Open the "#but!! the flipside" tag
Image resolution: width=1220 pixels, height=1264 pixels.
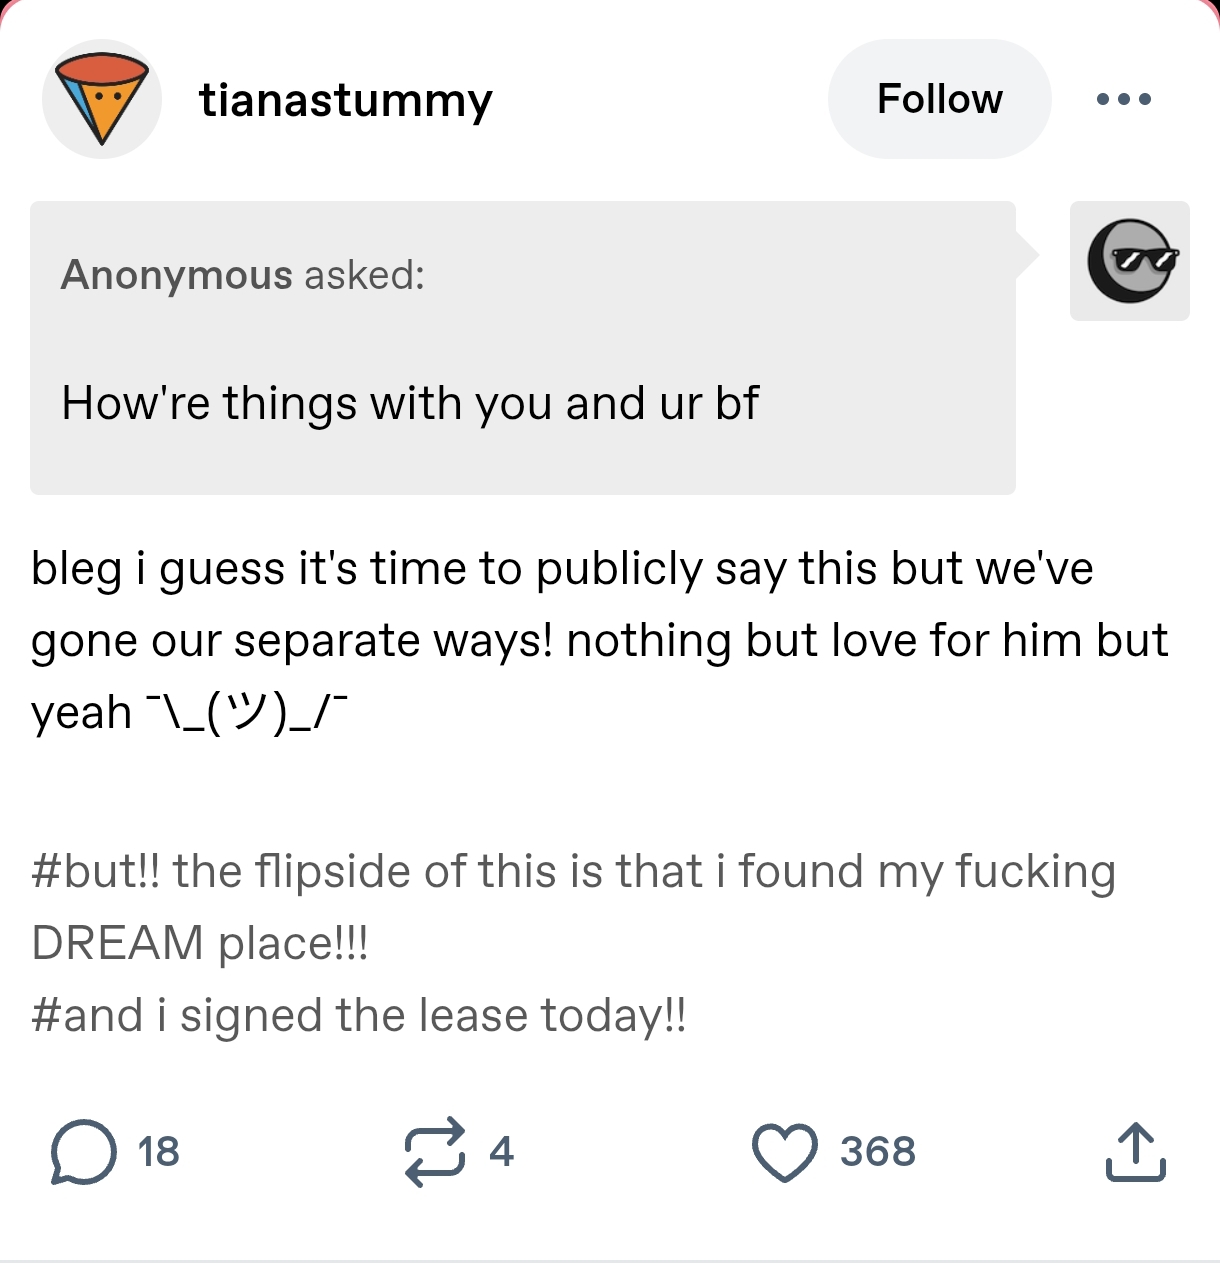coord(573,872)
